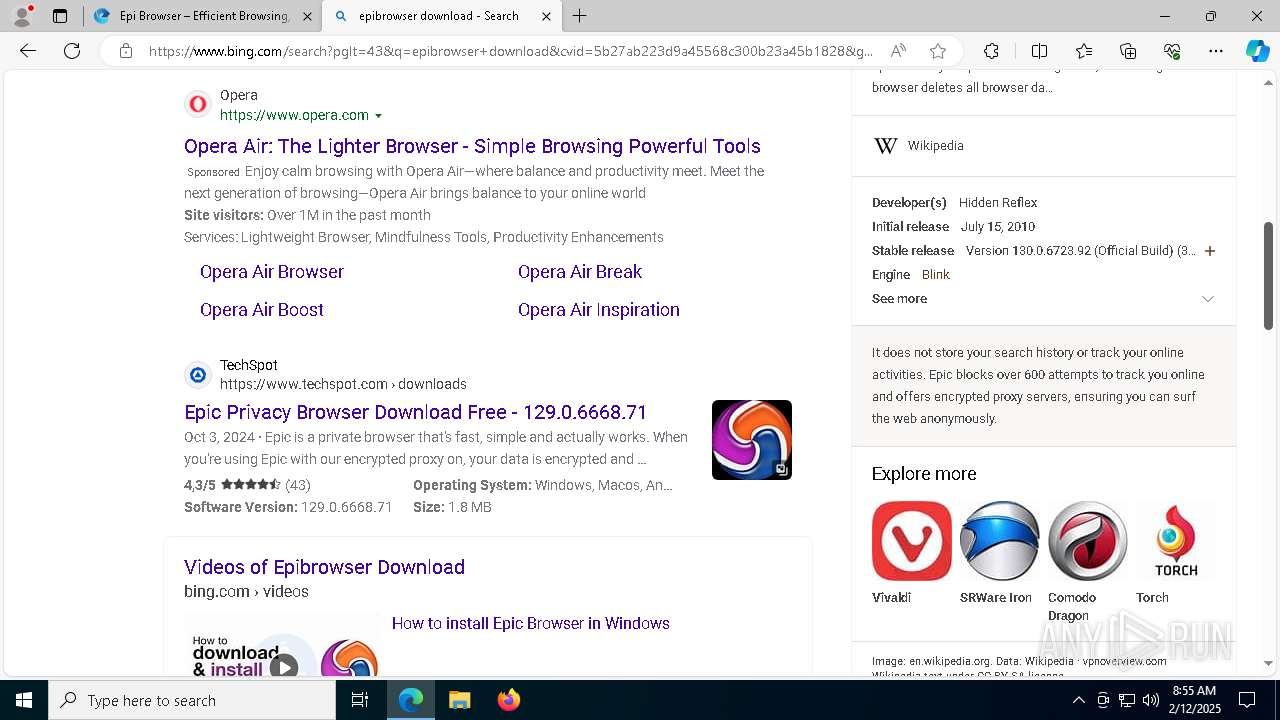Open the notification center icon
The height and width of the screenshot is (720, 1280).
coord(1247,700)
